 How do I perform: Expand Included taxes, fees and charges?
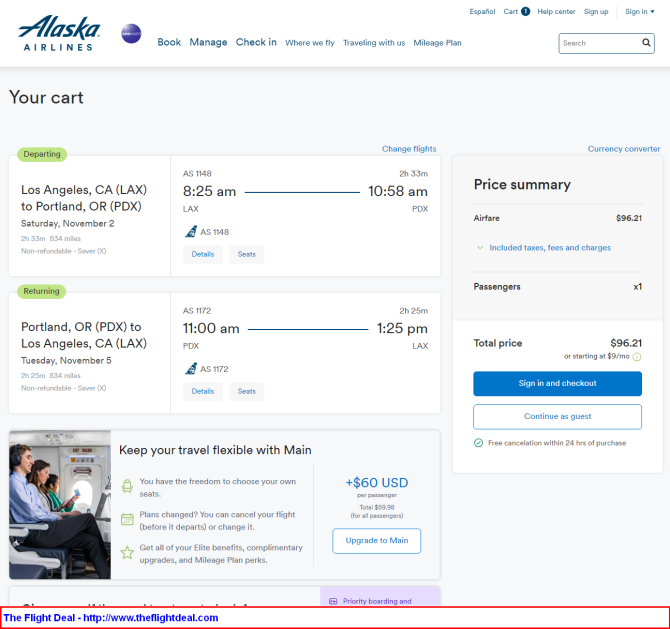(x=543, y=248)
